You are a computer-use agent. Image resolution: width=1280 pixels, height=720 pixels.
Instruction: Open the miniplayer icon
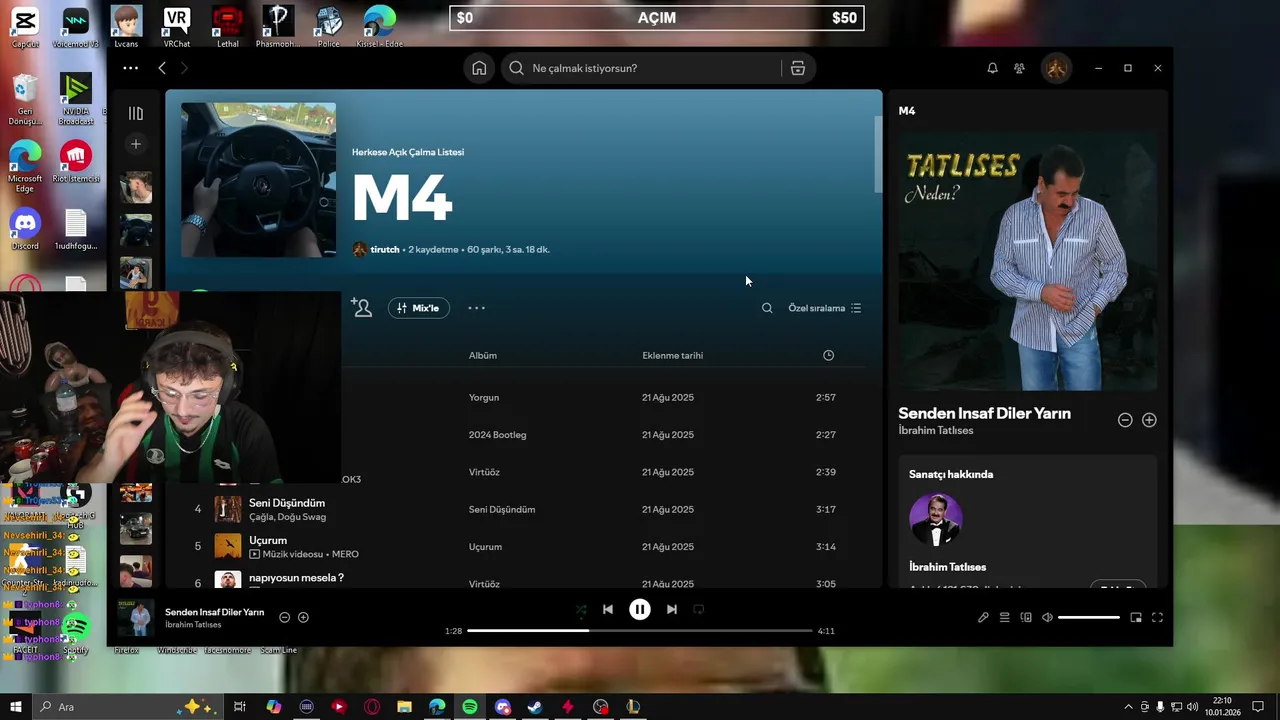click(x=1136, y=618)
